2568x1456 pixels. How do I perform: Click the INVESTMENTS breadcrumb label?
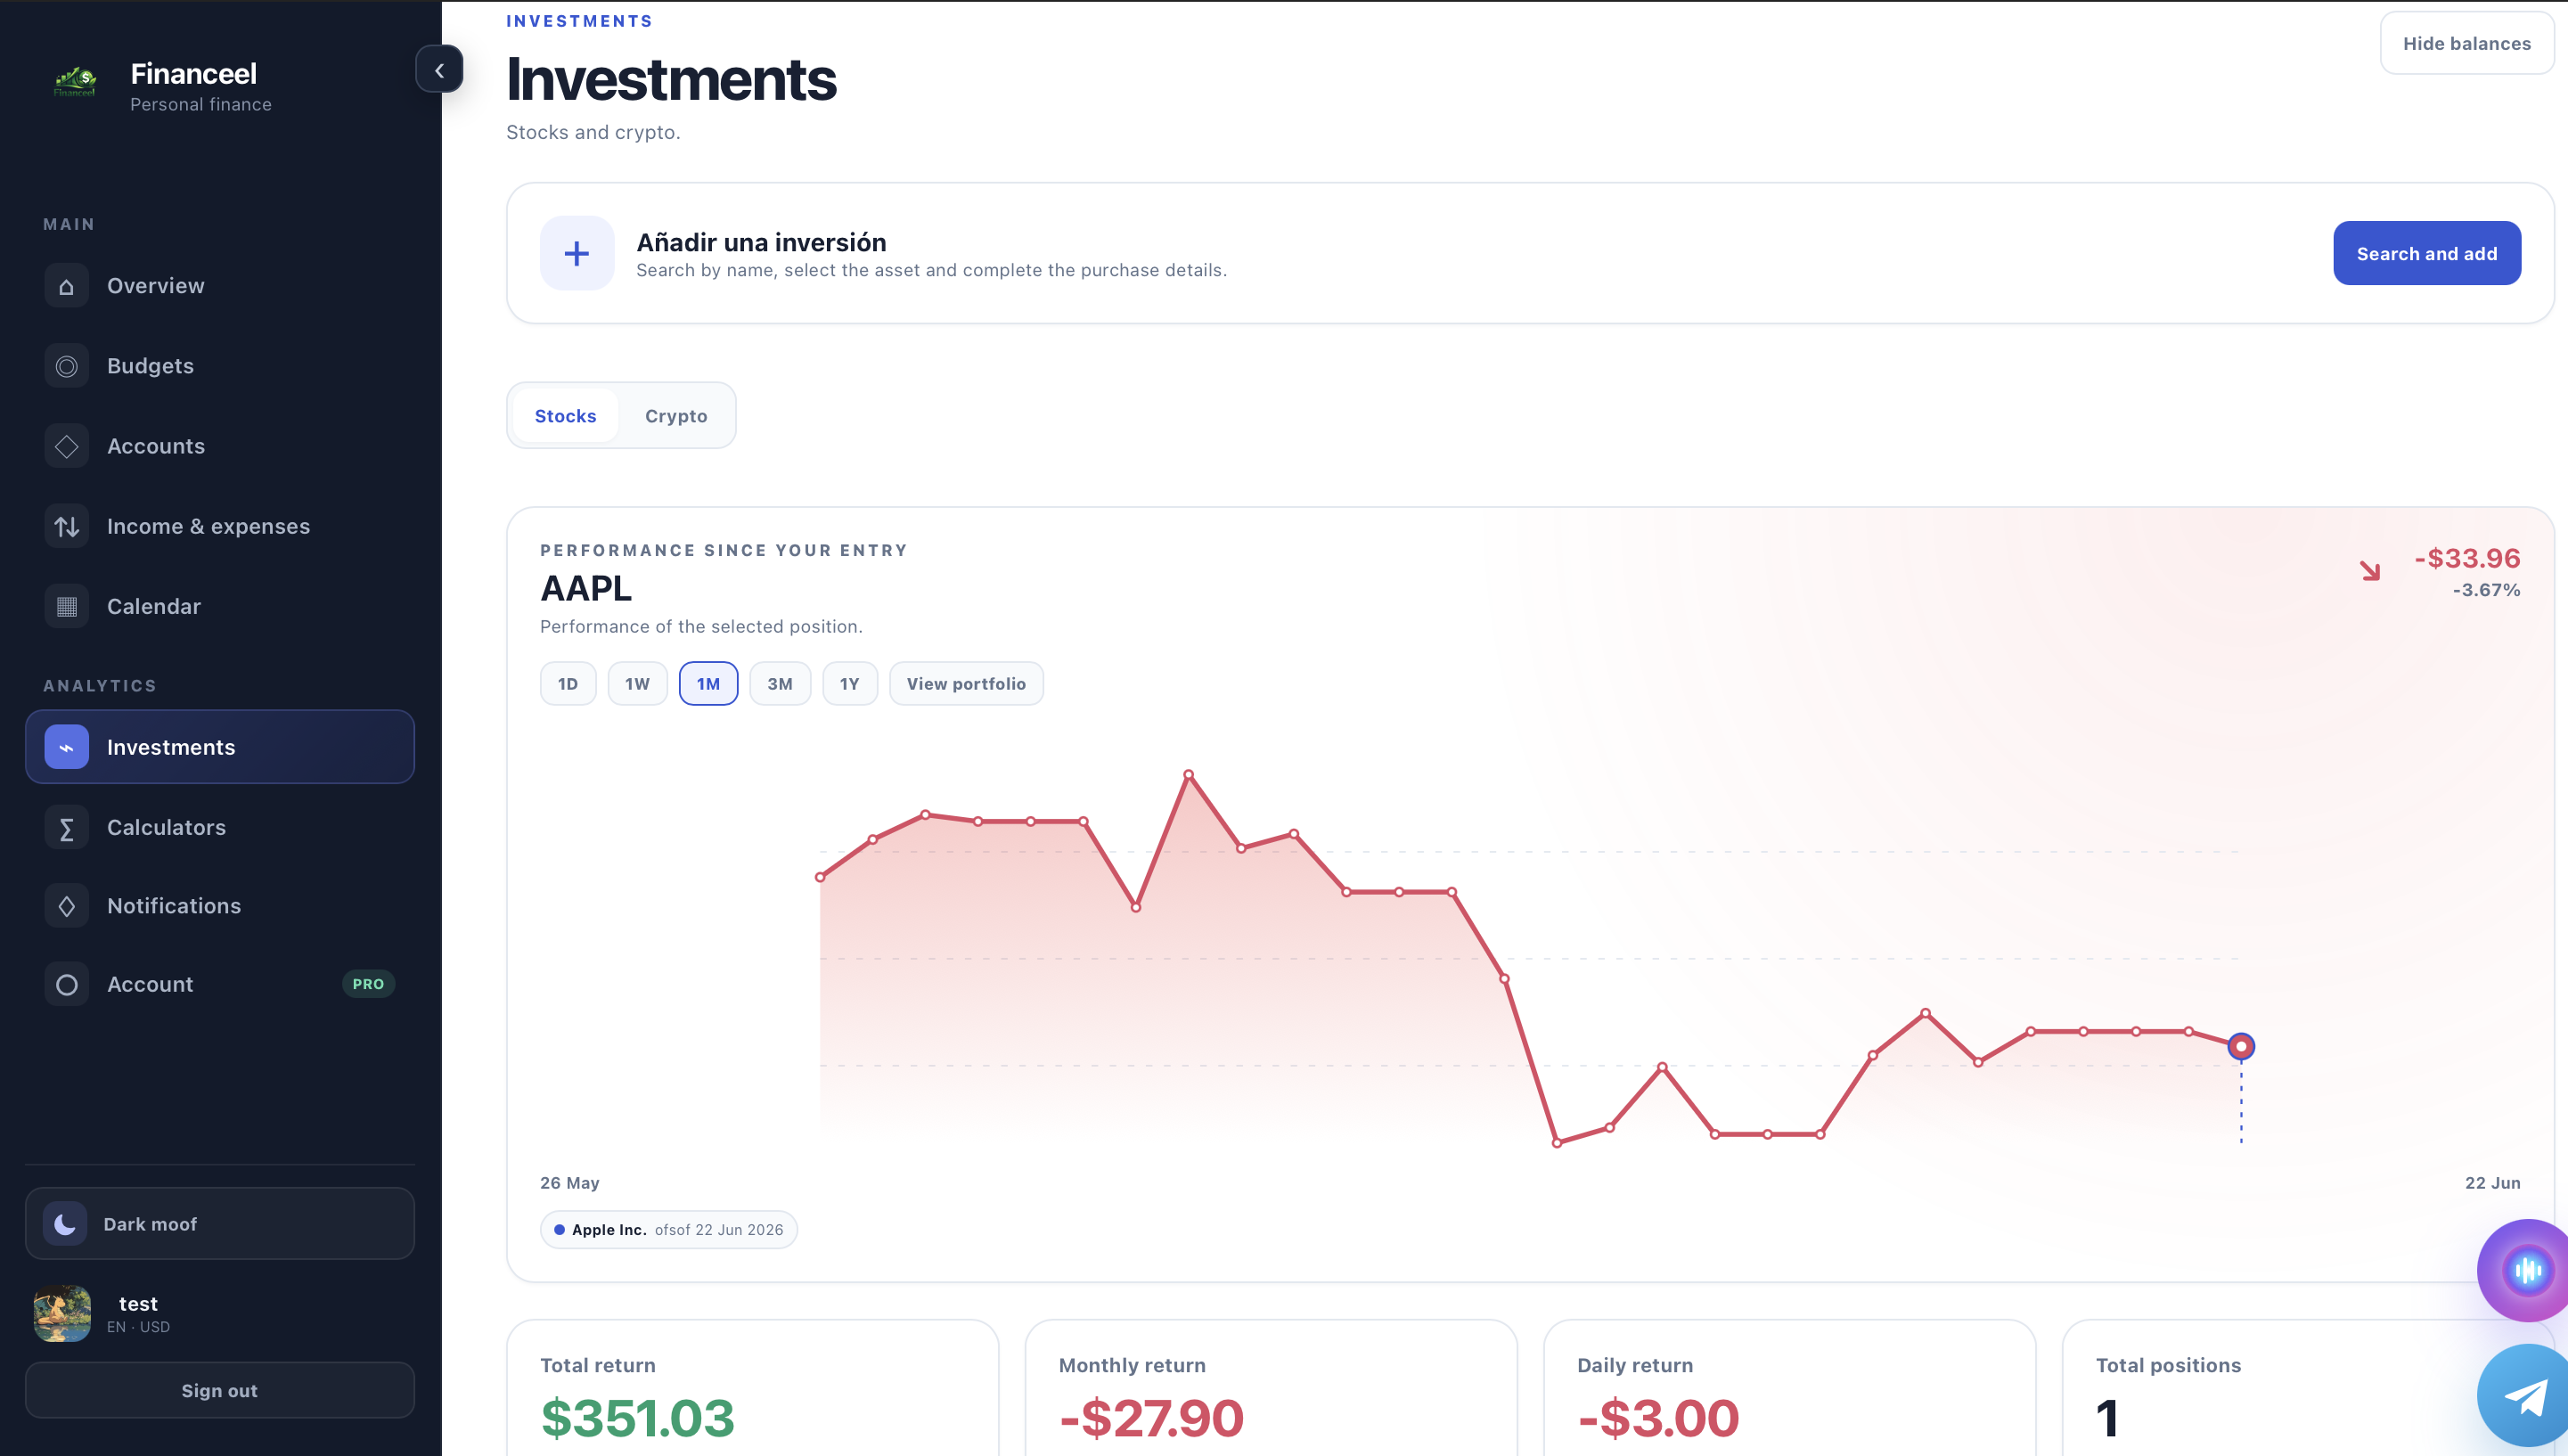(579, 21)
